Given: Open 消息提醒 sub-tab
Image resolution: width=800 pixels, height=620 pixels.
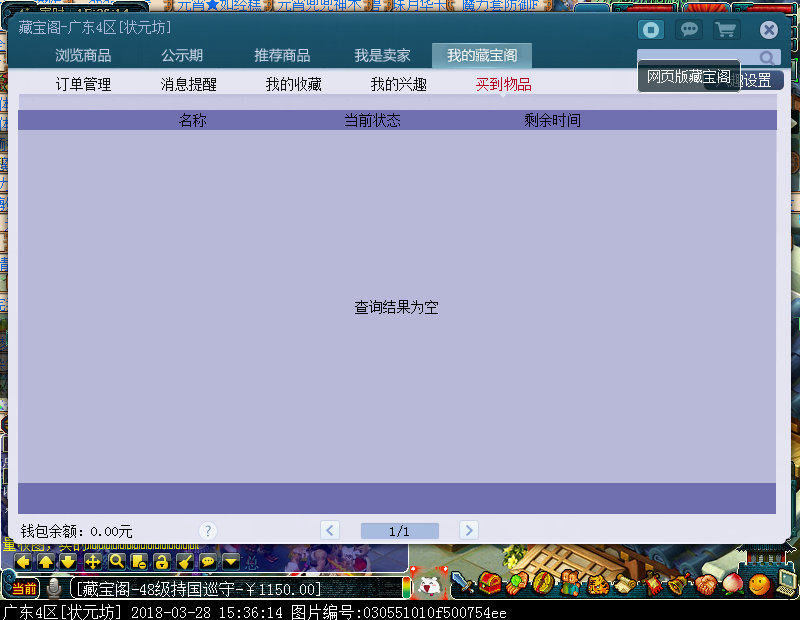Looking at the screenshot, I should 189,84.
